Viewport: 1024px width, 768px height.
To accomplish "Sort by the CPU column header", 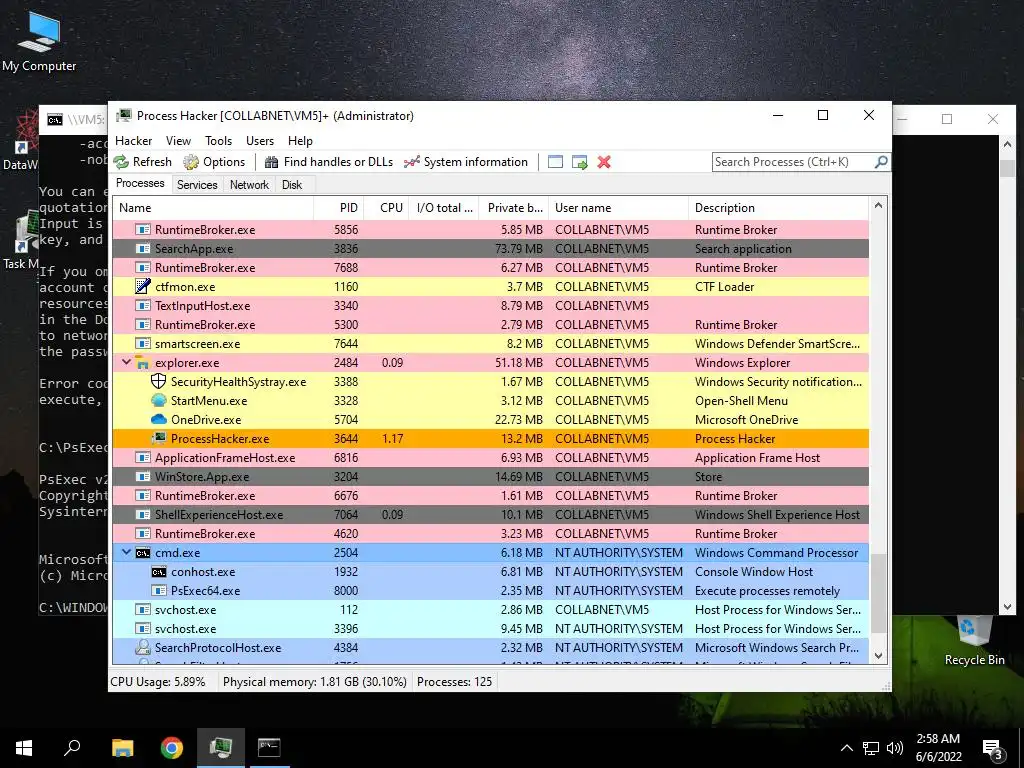I will pos(387,208).
